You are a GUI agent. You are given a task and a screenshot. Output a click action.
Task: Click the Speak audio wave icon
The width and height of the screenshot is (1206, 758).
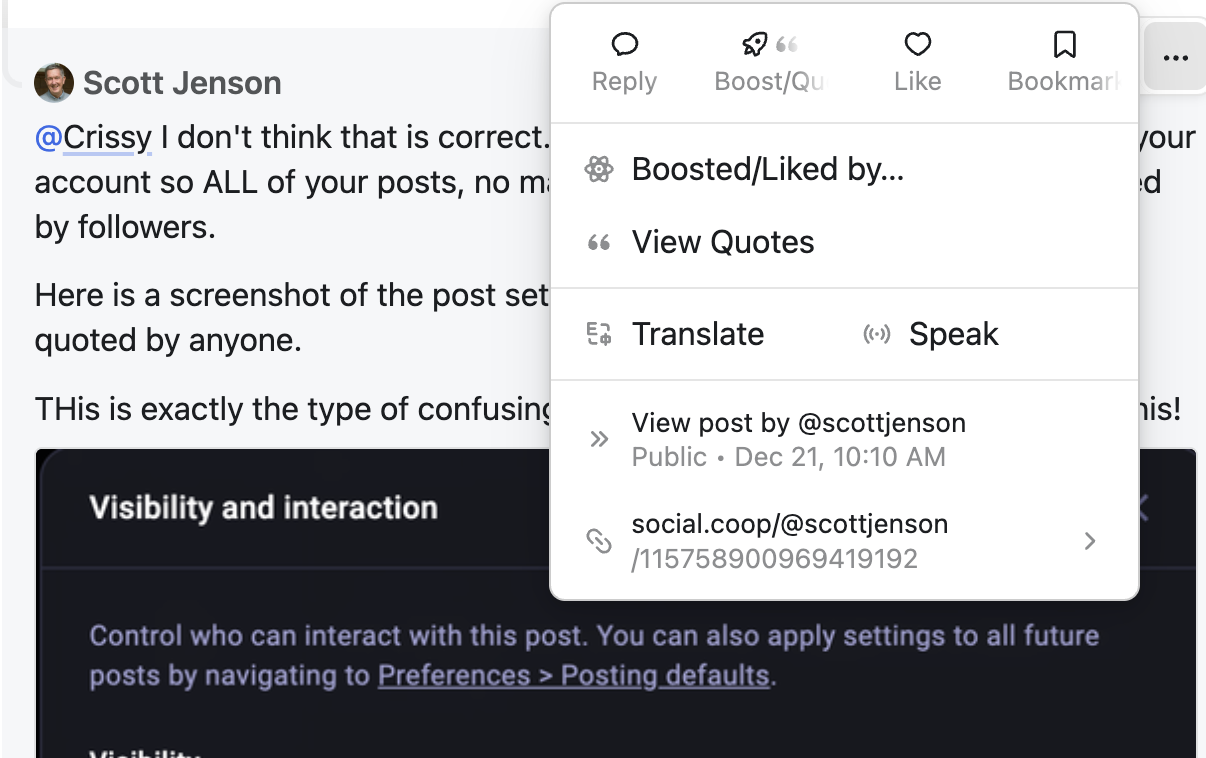(877, 334)
